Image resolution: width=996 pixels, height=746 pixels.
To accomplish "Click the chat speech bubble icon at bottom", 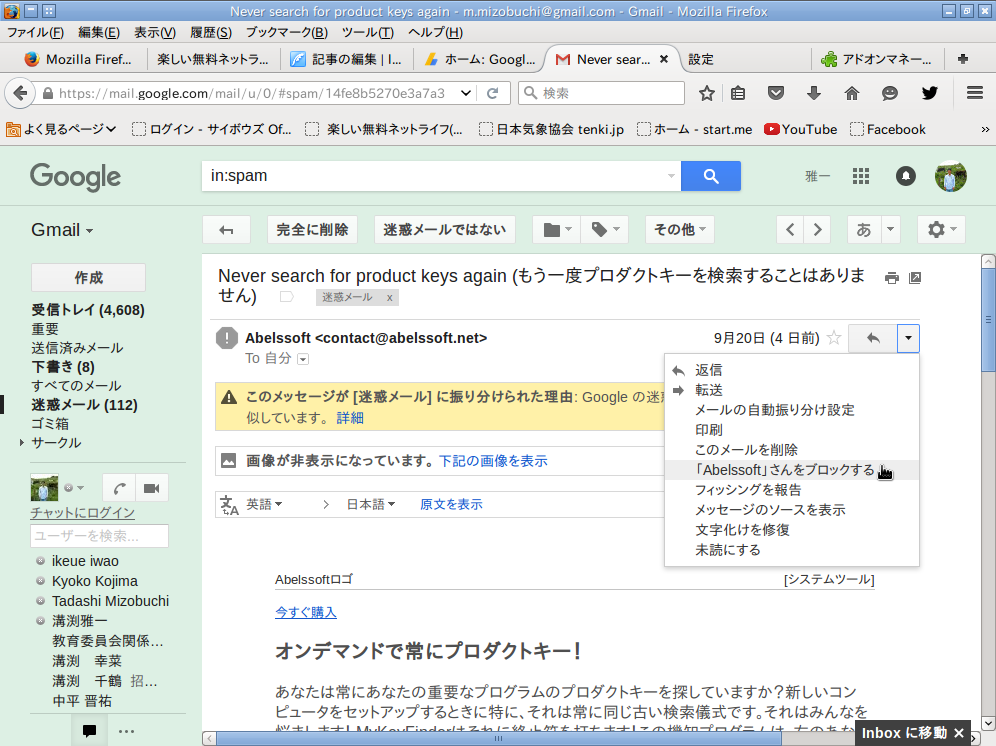I will (90, 731).
